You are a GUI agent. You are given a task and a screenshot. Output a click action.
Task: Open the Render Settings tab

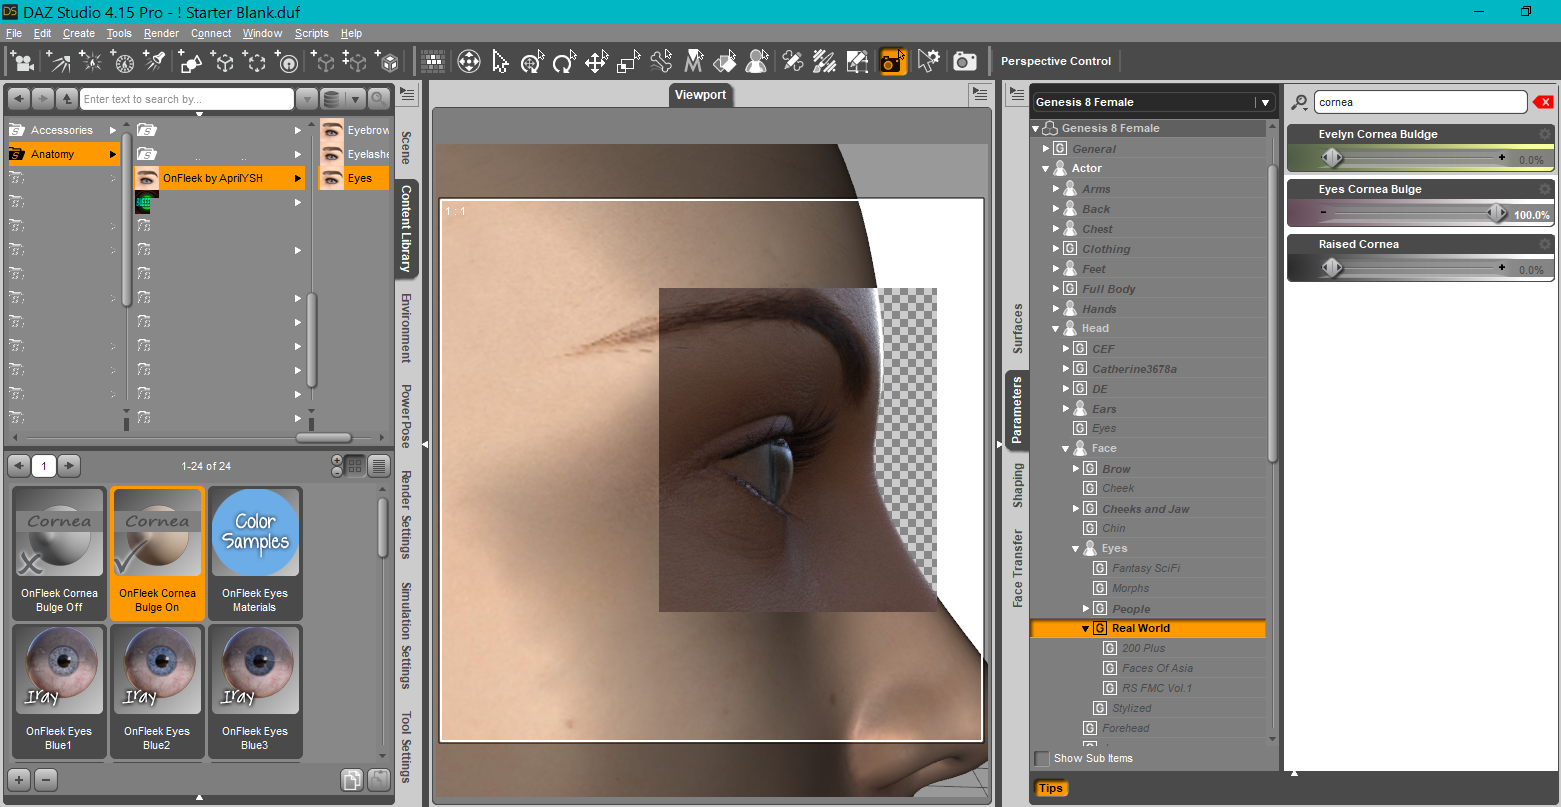tap(406, 514)
